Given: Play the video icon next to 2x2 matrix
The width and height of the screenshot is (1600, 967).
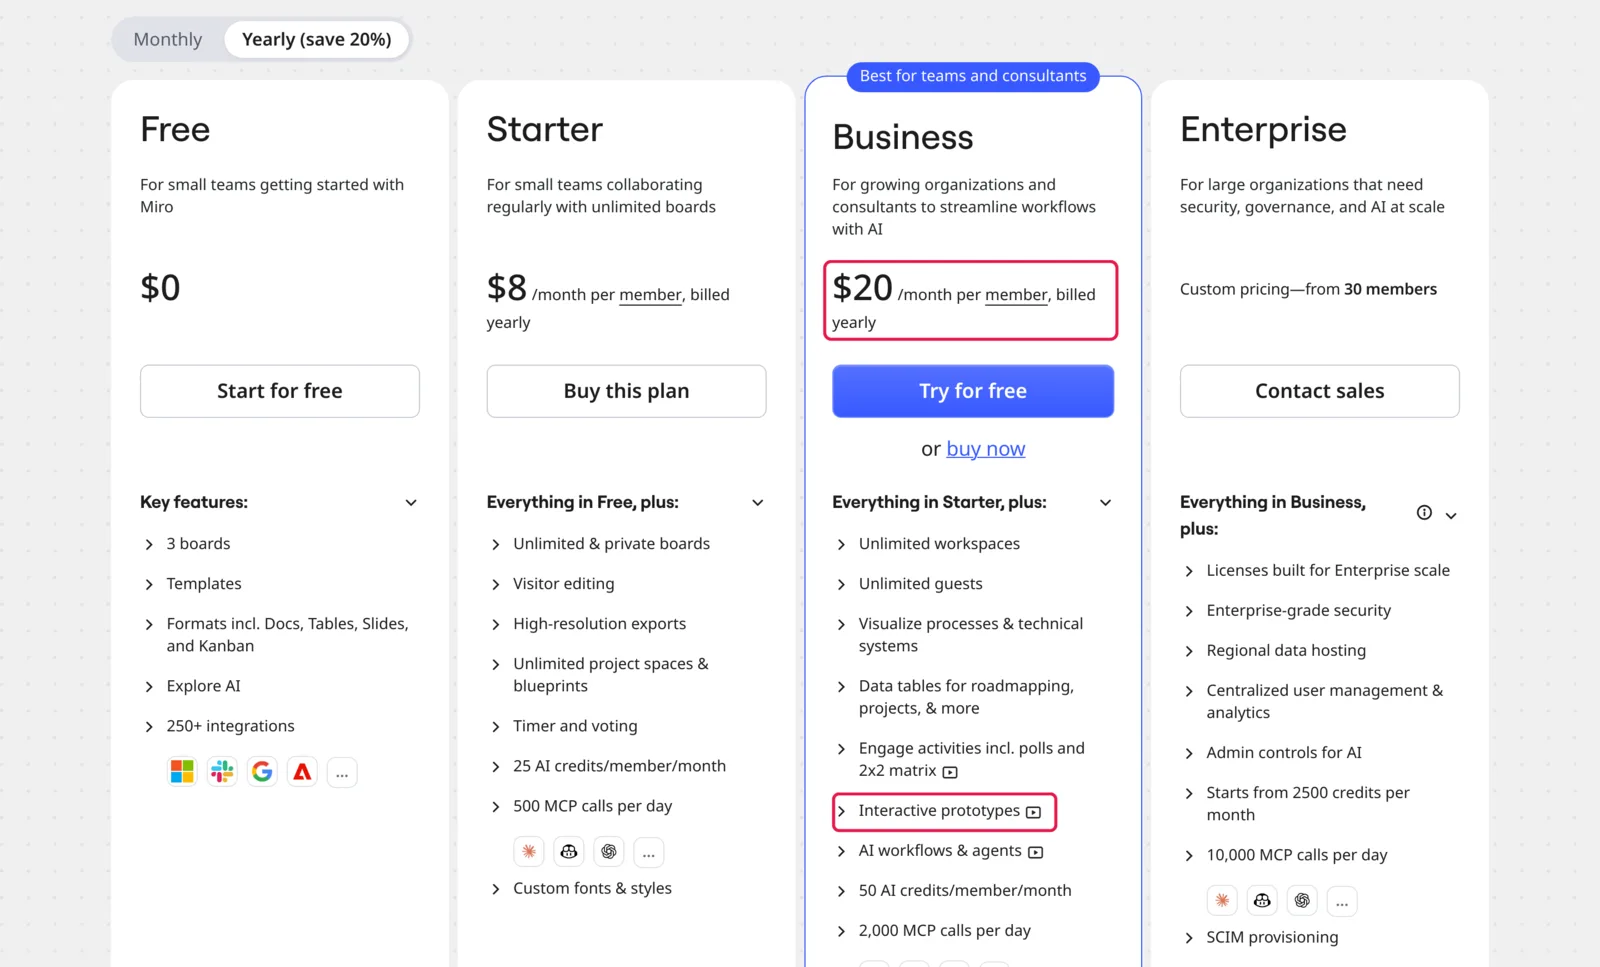Looking at the screenshot, I should 950,772.
